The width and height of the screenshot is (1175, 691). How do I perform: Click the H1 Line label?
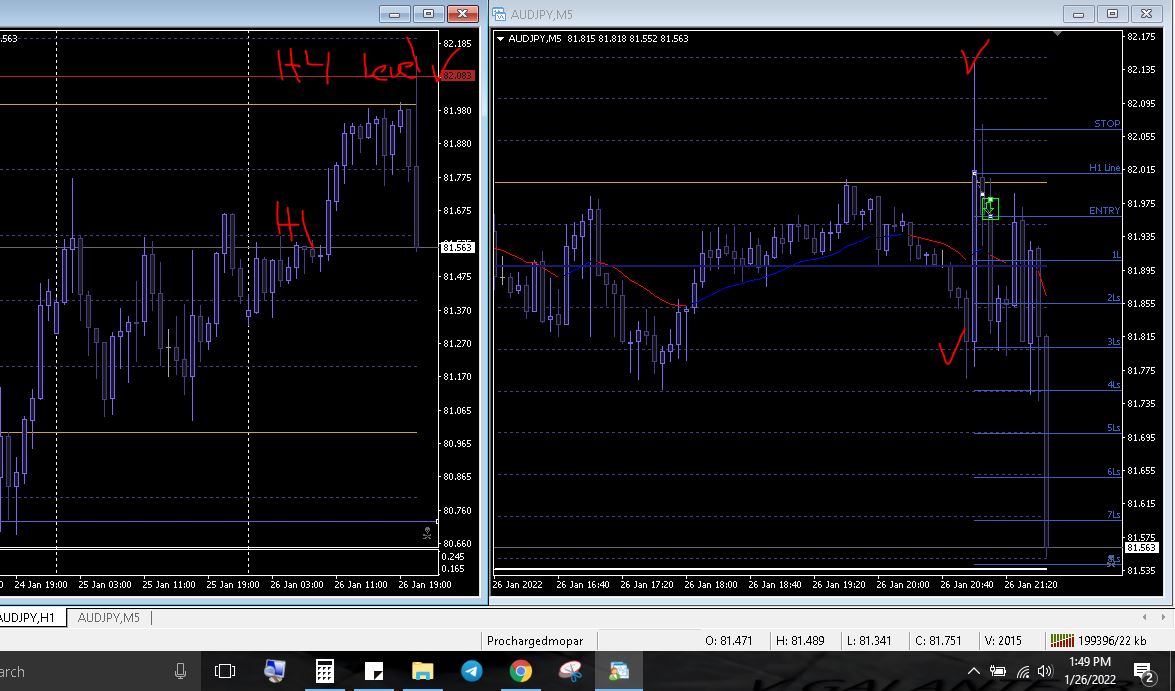1105,168
